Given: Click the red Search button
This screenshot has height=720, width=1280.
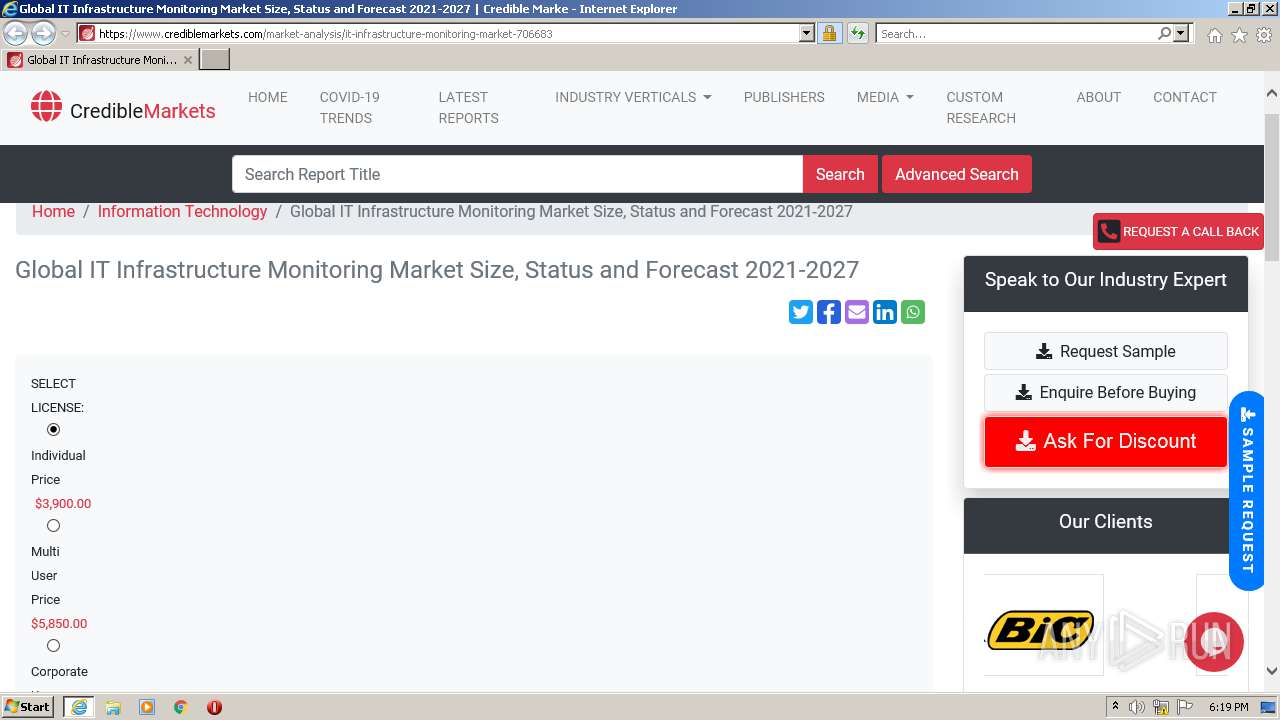Looking at the screenshot, I should 840,174.
